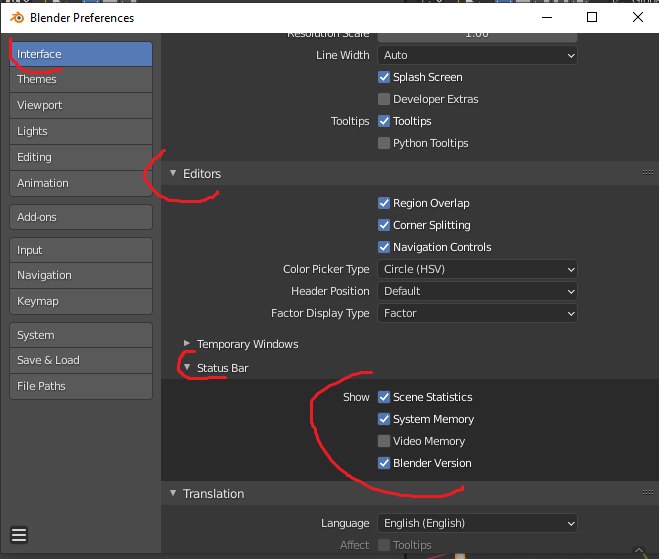The height and width of the screenshot is (559, 659).
Task: Disable the Tooltips checkbox
Action: [x=384, y=121]
